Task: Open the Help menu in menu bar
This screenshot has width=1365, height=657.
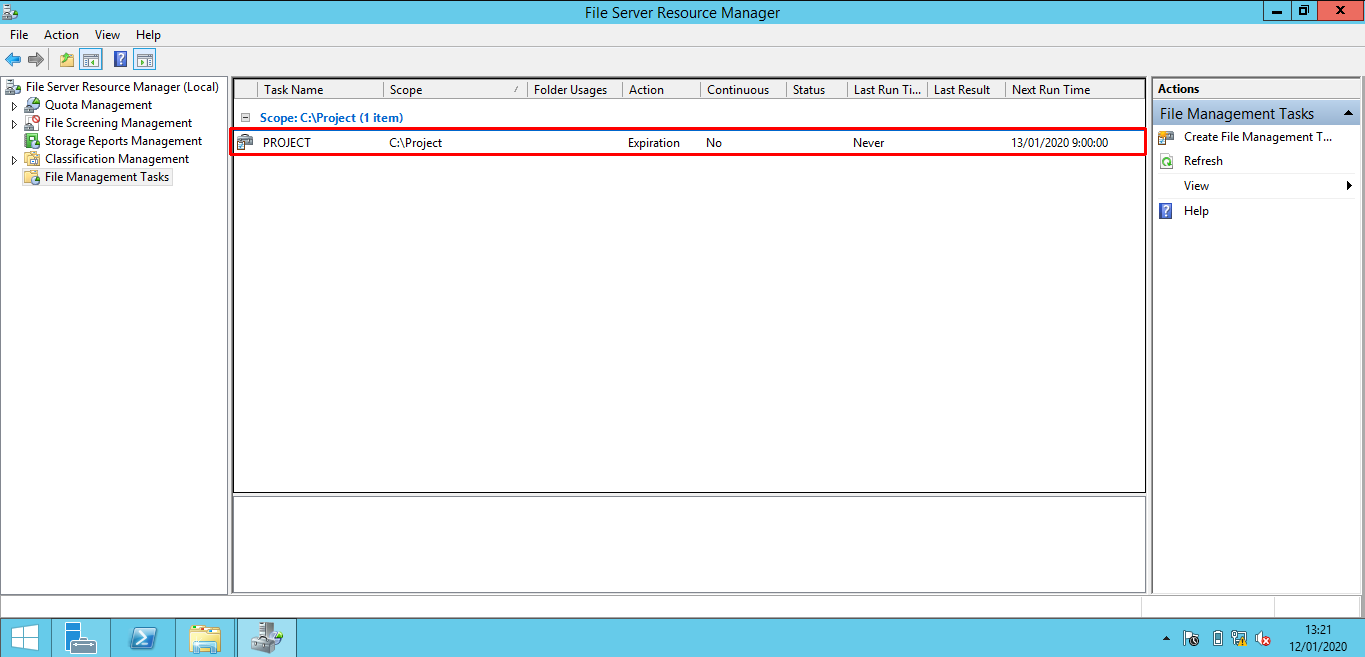Action: pyautogui.click(x=148, y=35)
